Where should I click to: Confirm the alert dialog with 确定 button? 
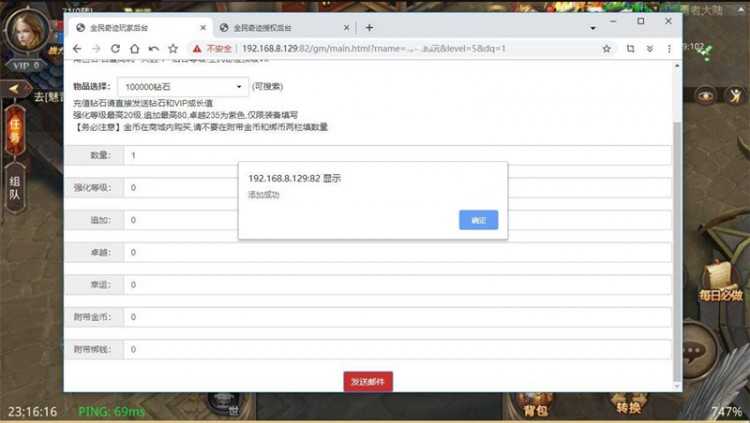coord(478,220)
